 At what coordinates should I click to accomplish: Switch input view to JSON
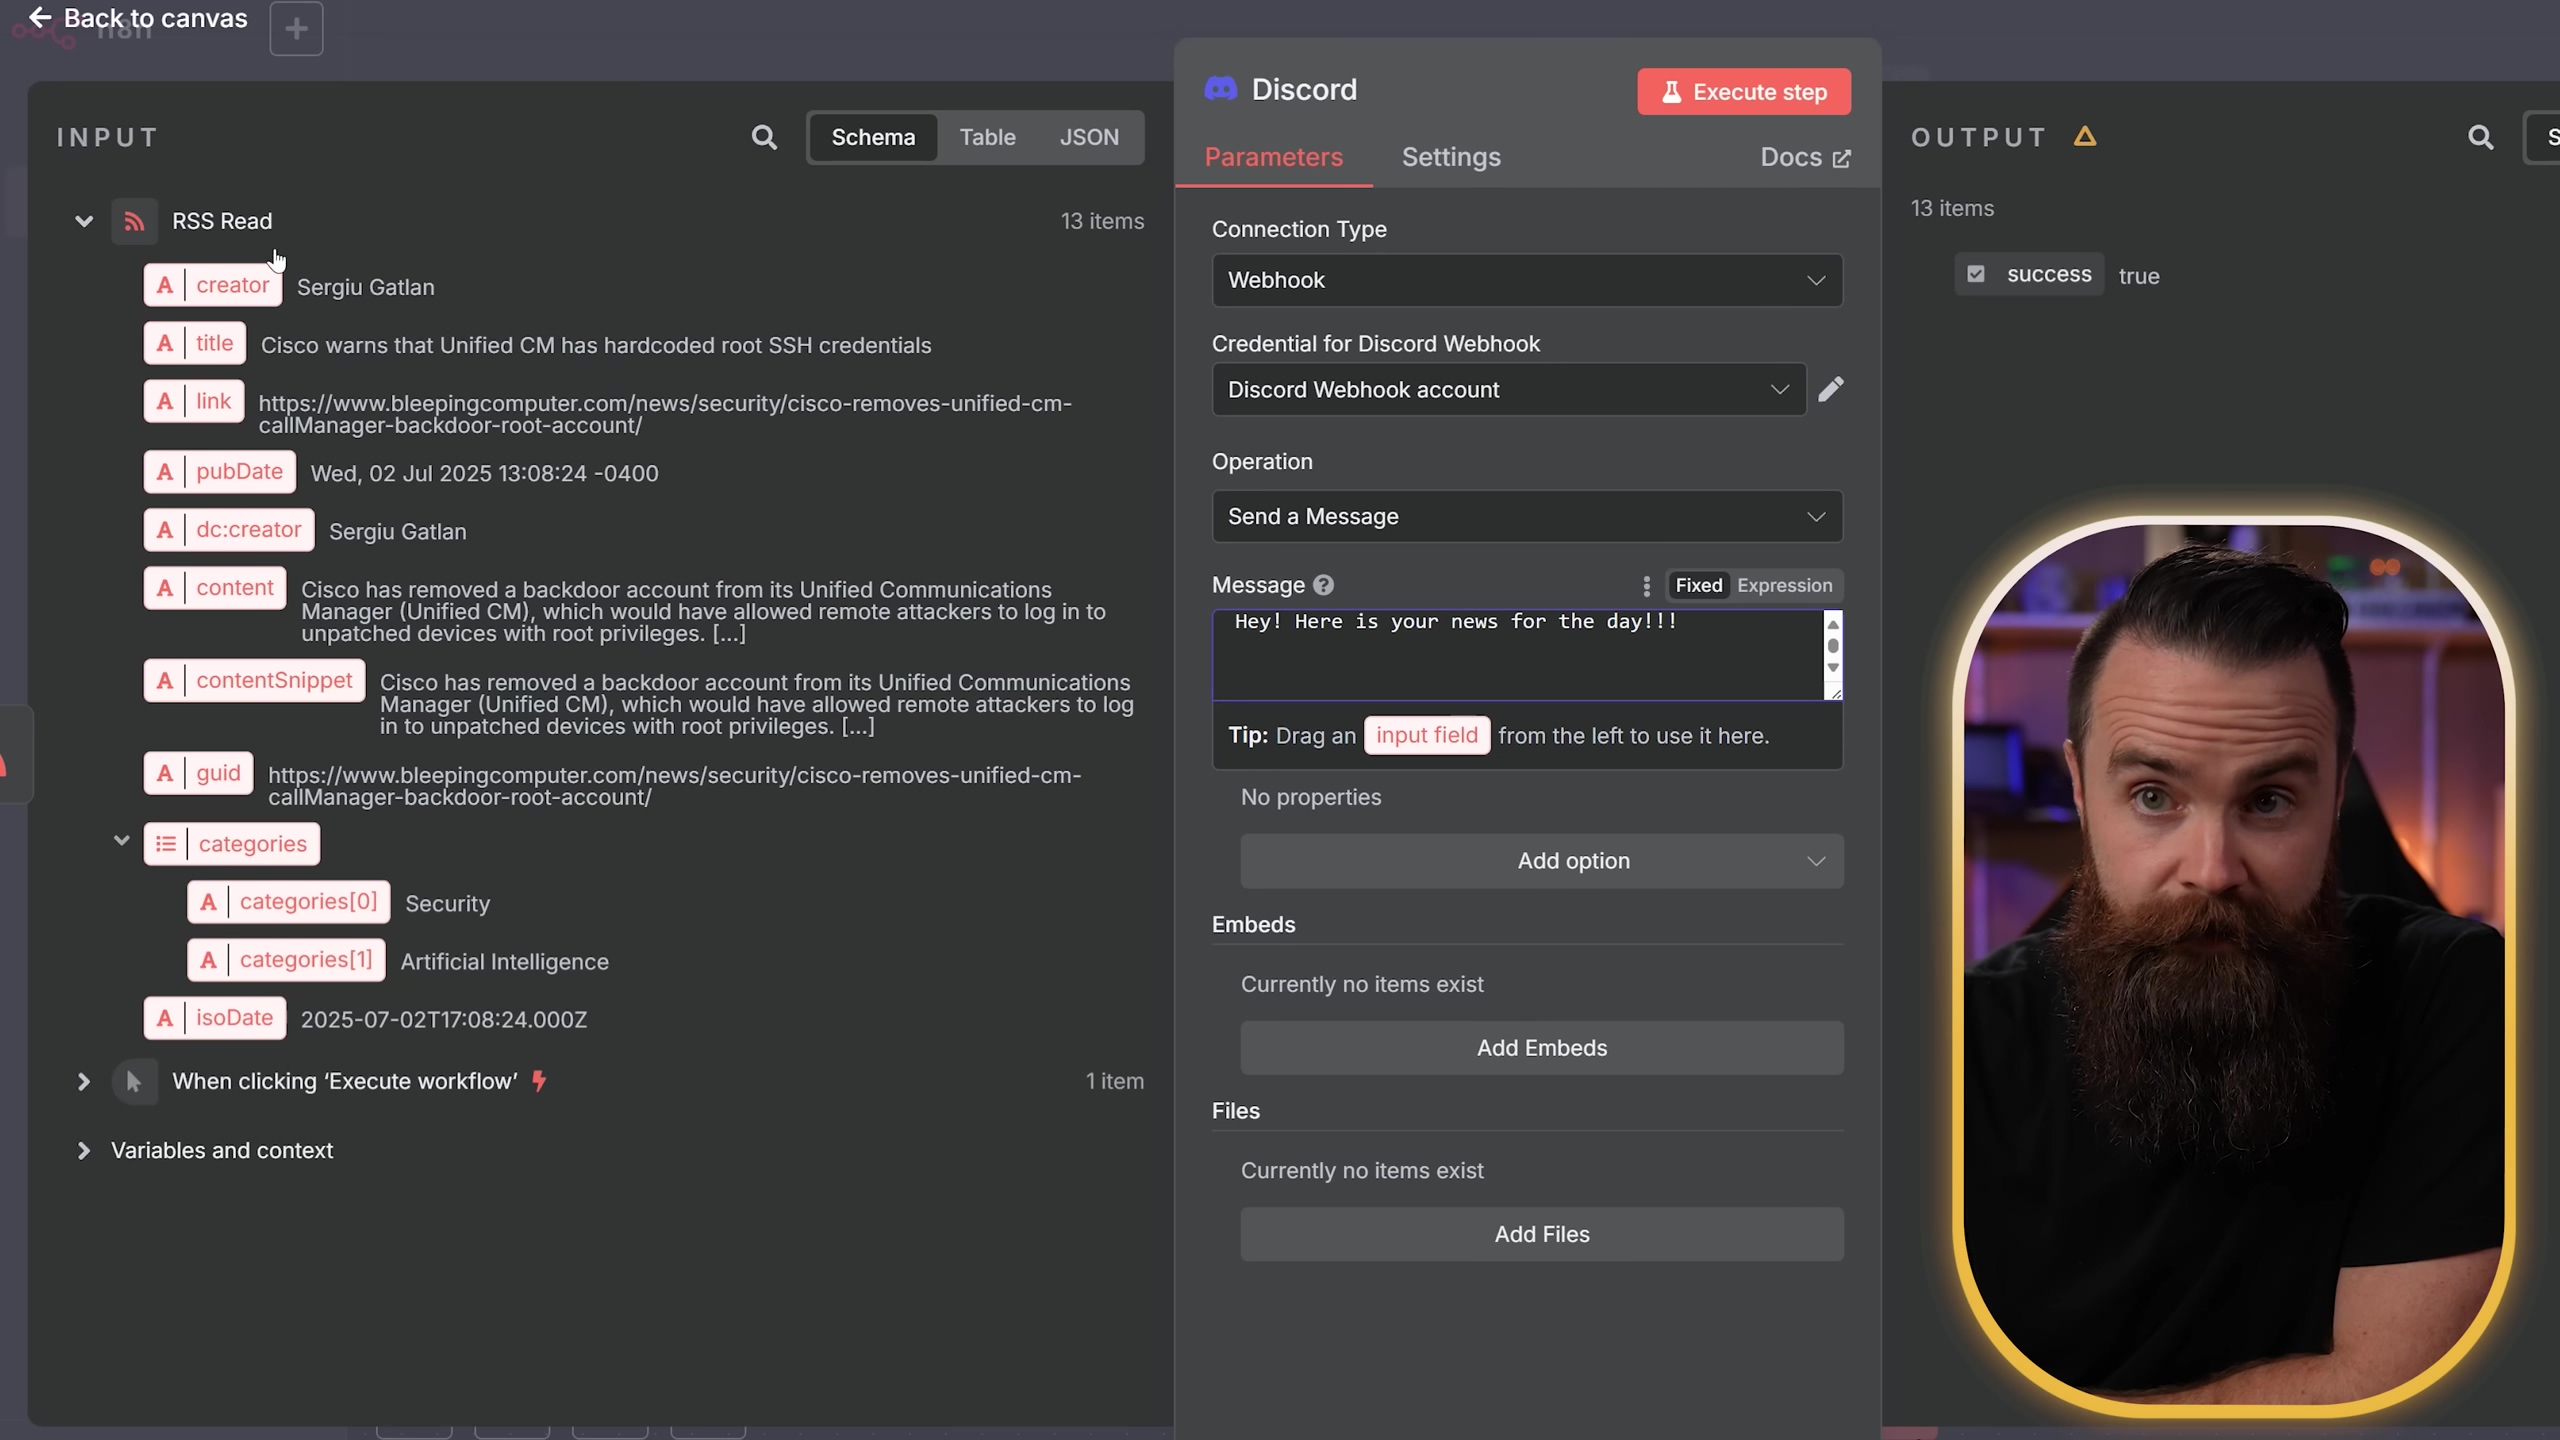pos(1089,137)
